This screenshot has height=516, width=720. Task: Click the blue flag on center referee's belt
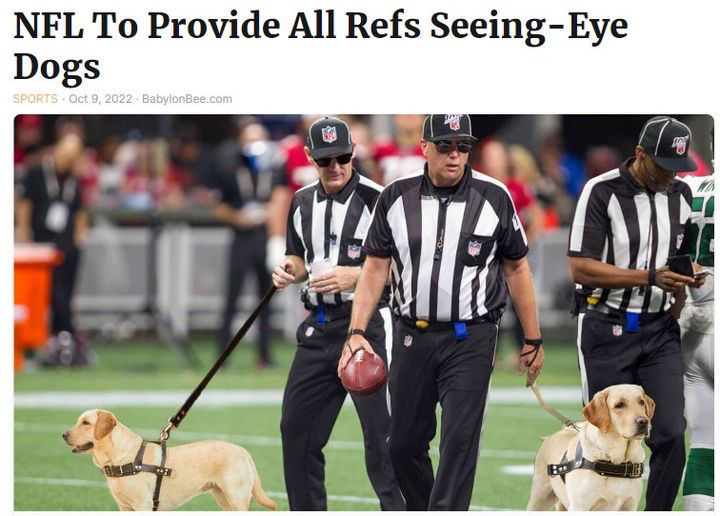tap(461, 330)
